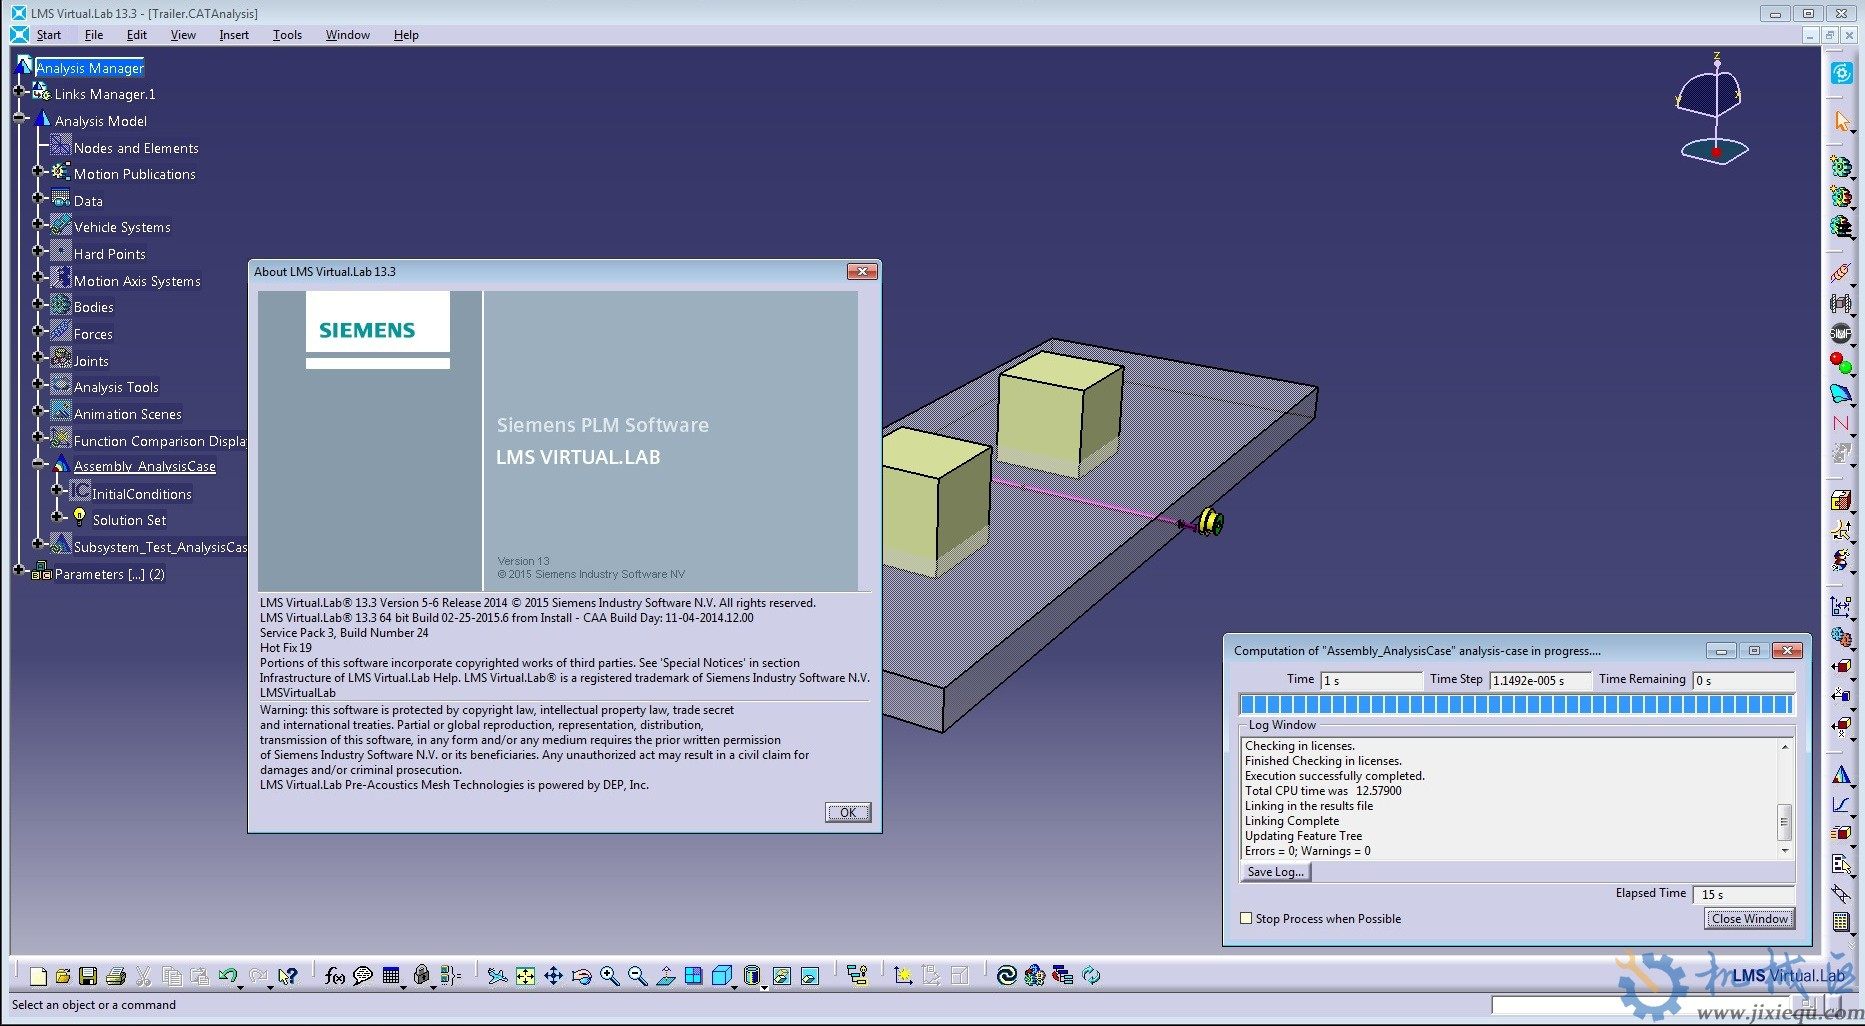Open the formula f(x) editor icon
1865x1026 pixels.
[x=336, y=975]
